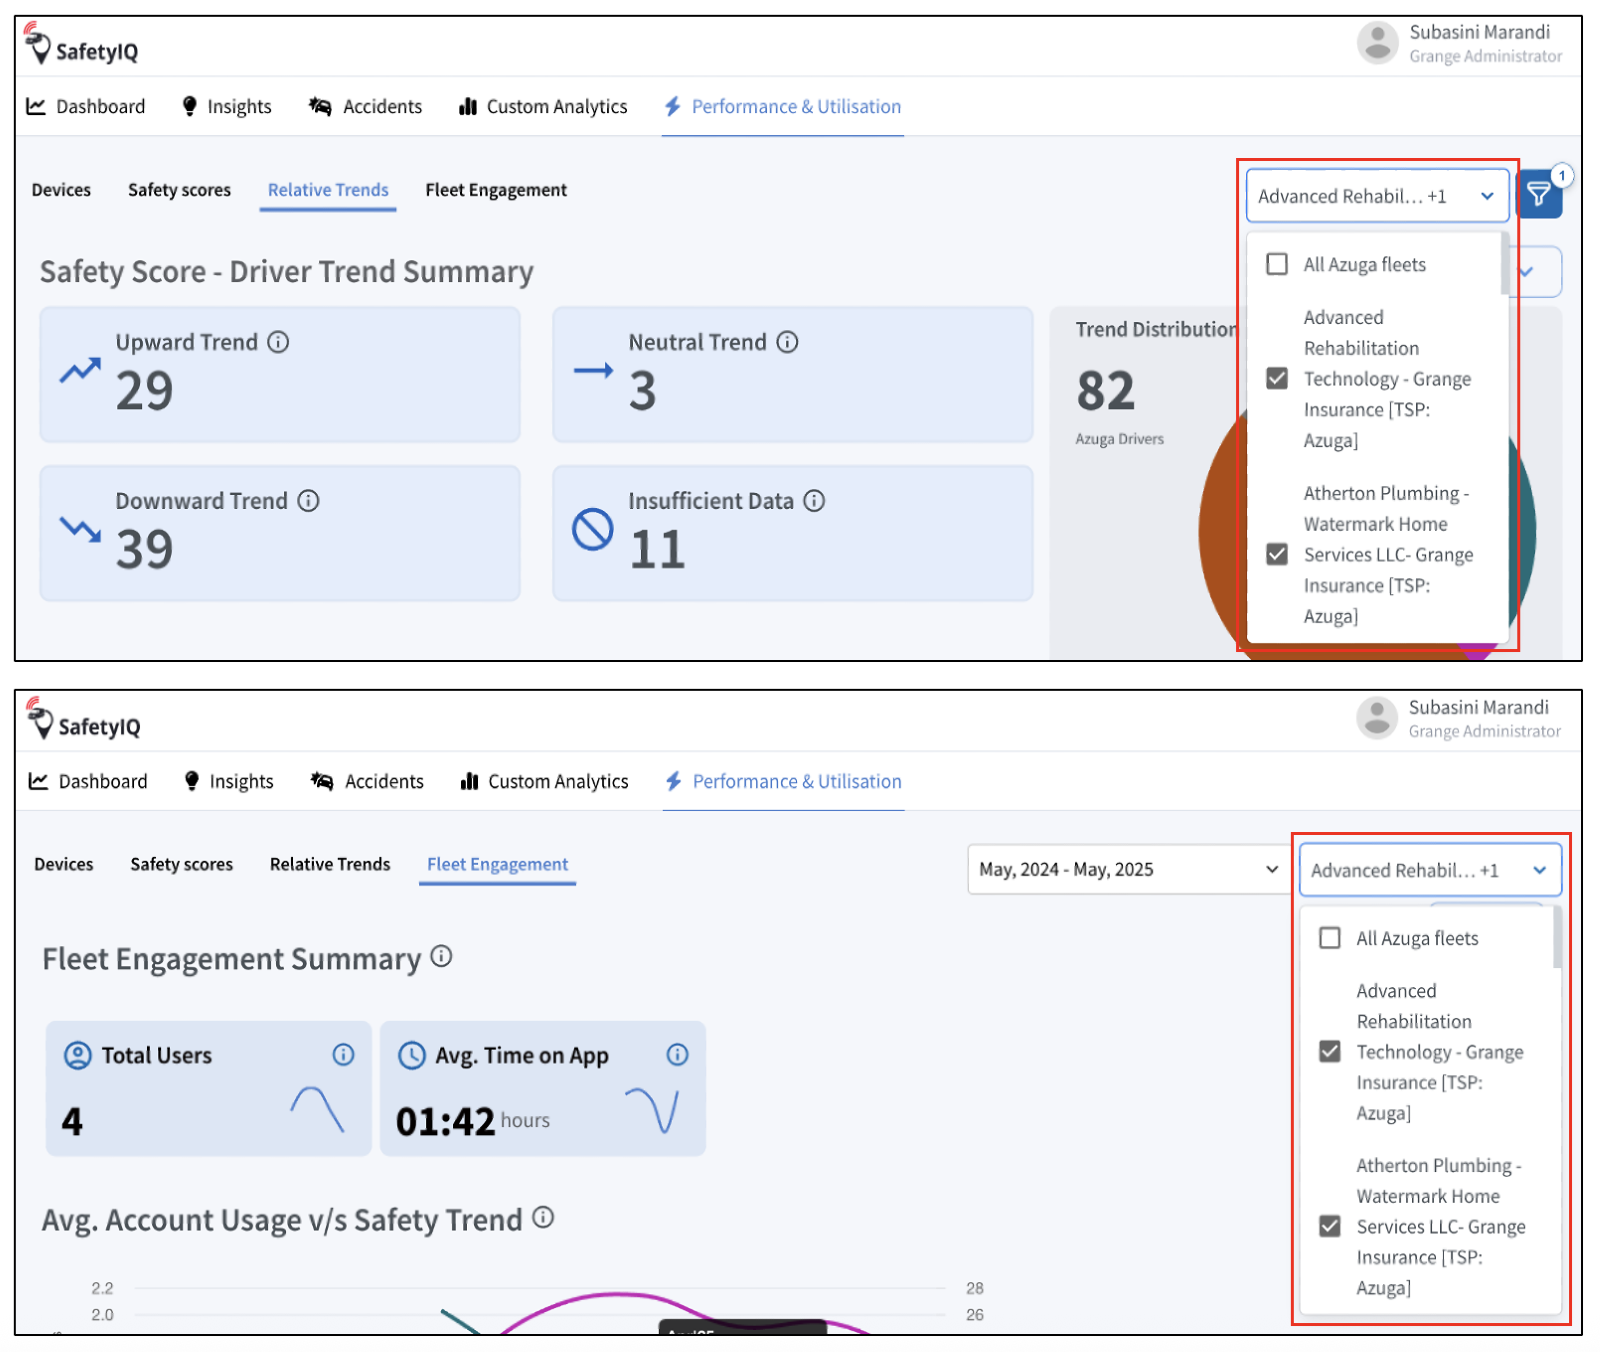Switch to Fleet Engagement tab from Relative Trends

(x=496, y=190)
